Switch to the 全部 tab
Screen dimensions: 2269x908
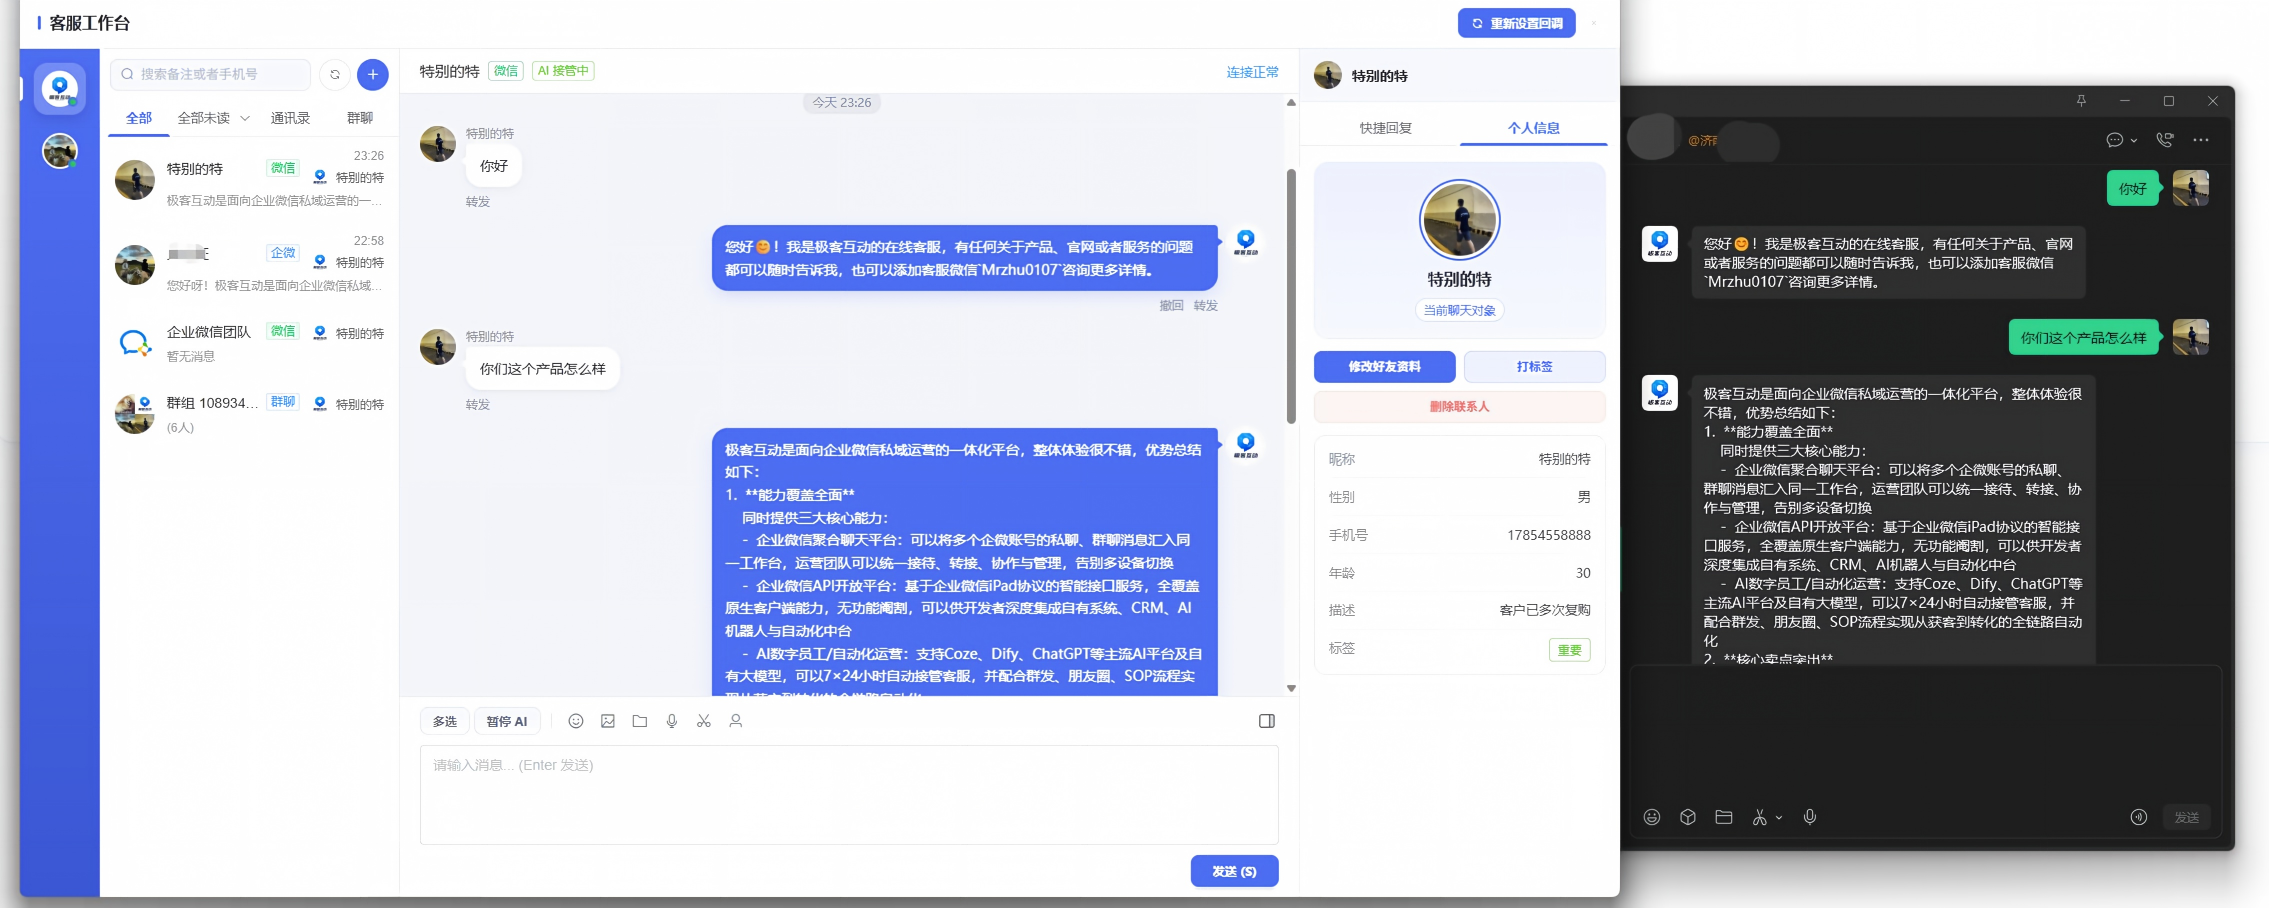[139, 118]
